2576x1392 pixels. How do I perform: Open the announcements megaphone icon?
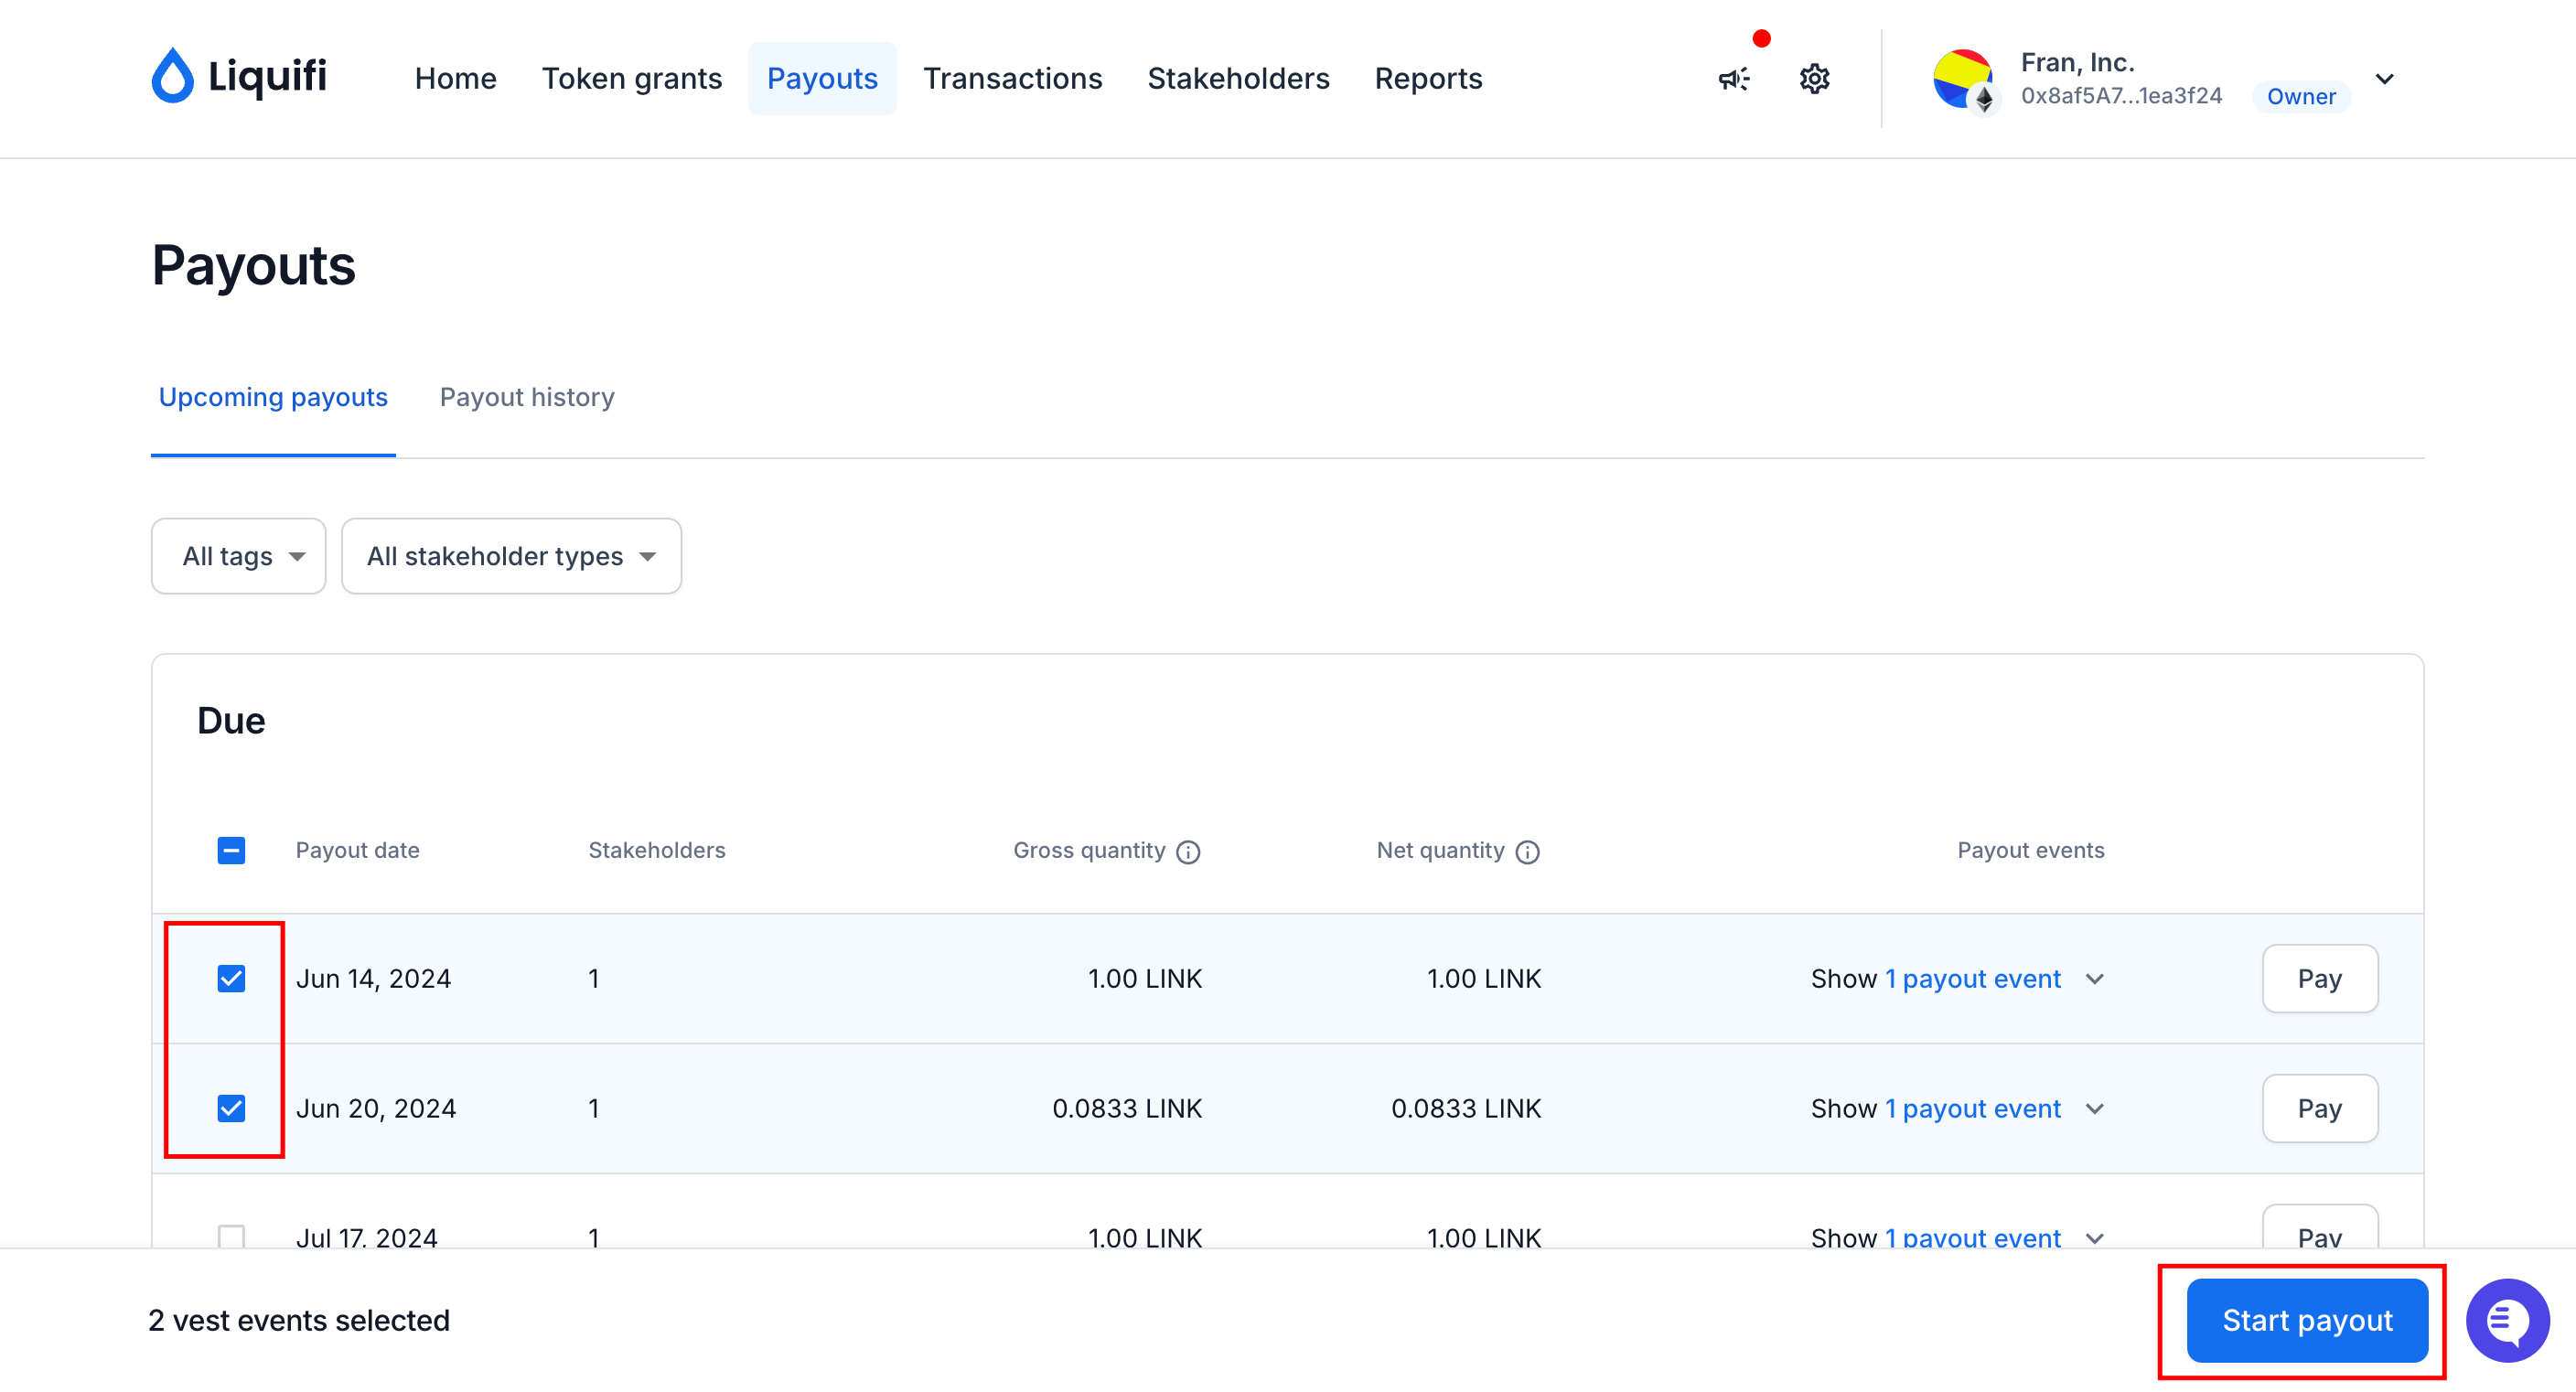click(x=1734, y=79)
